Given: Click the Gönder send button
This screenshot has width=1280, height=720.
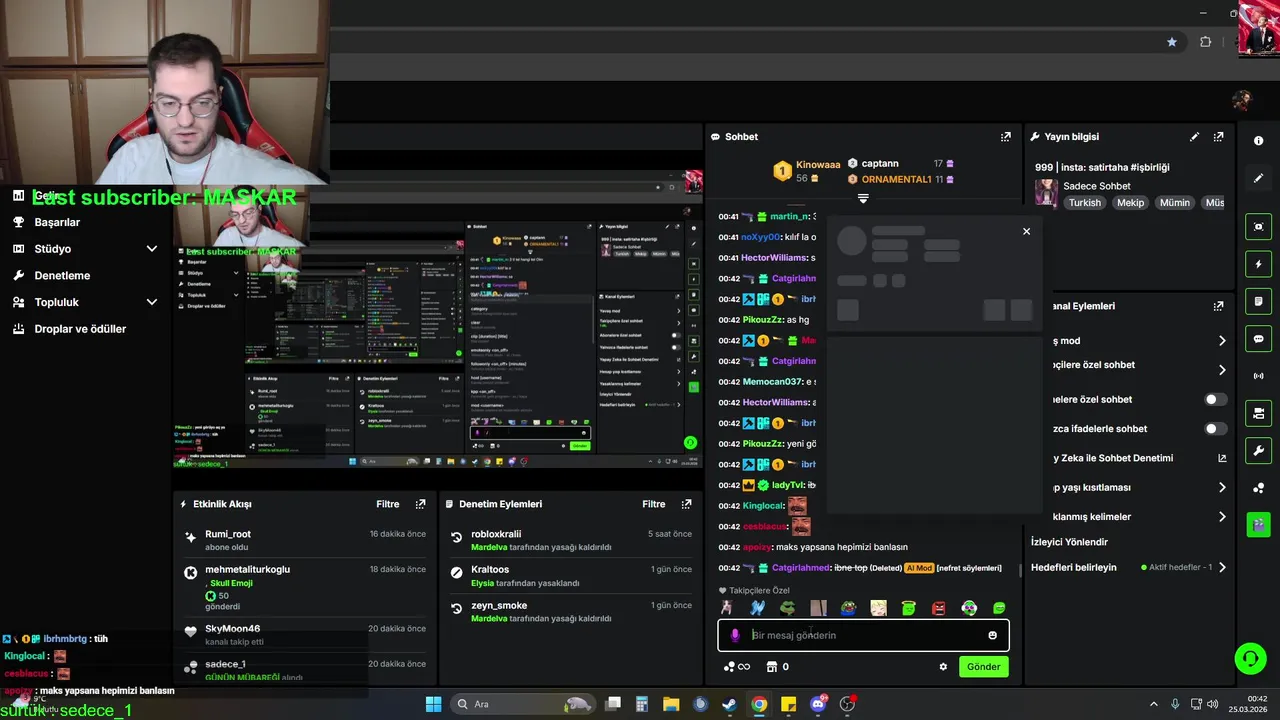Looking at the screenshot, I should click(983, 666).
